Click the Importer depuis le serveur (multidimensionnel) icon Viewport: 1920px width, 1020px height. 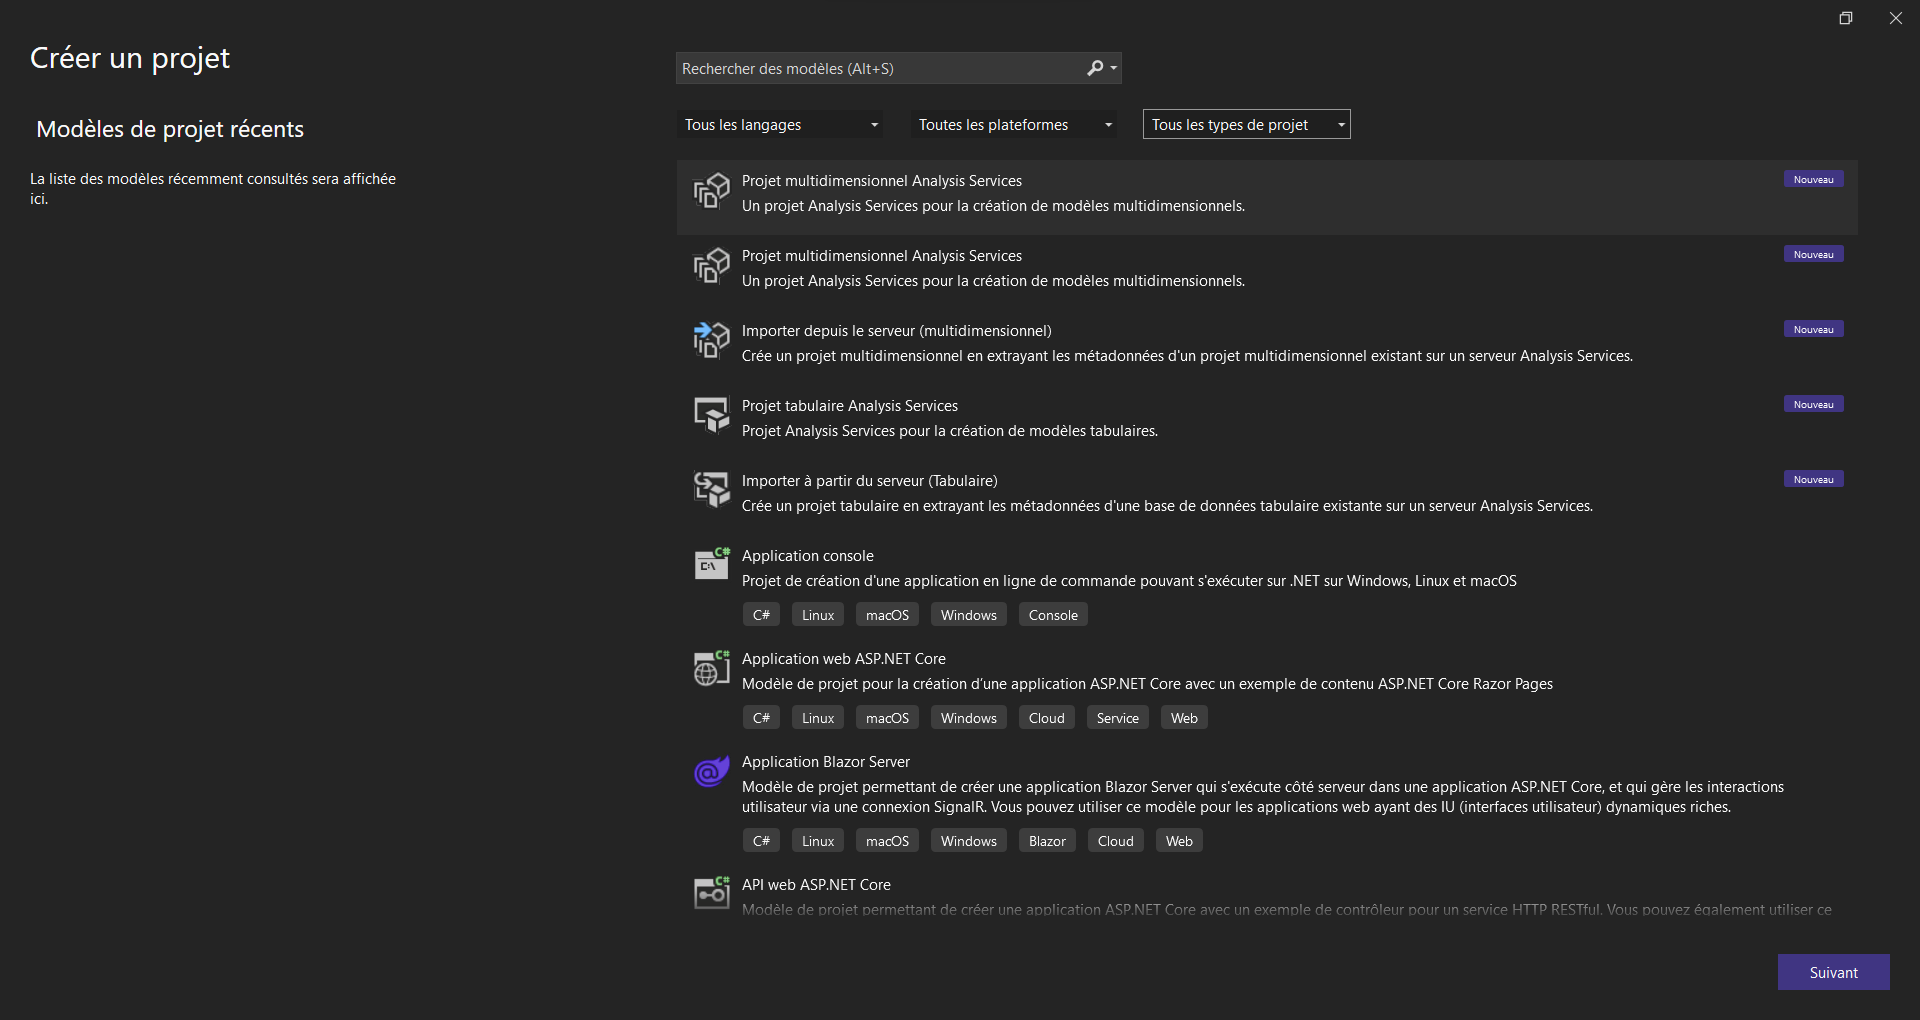point(712,340)
